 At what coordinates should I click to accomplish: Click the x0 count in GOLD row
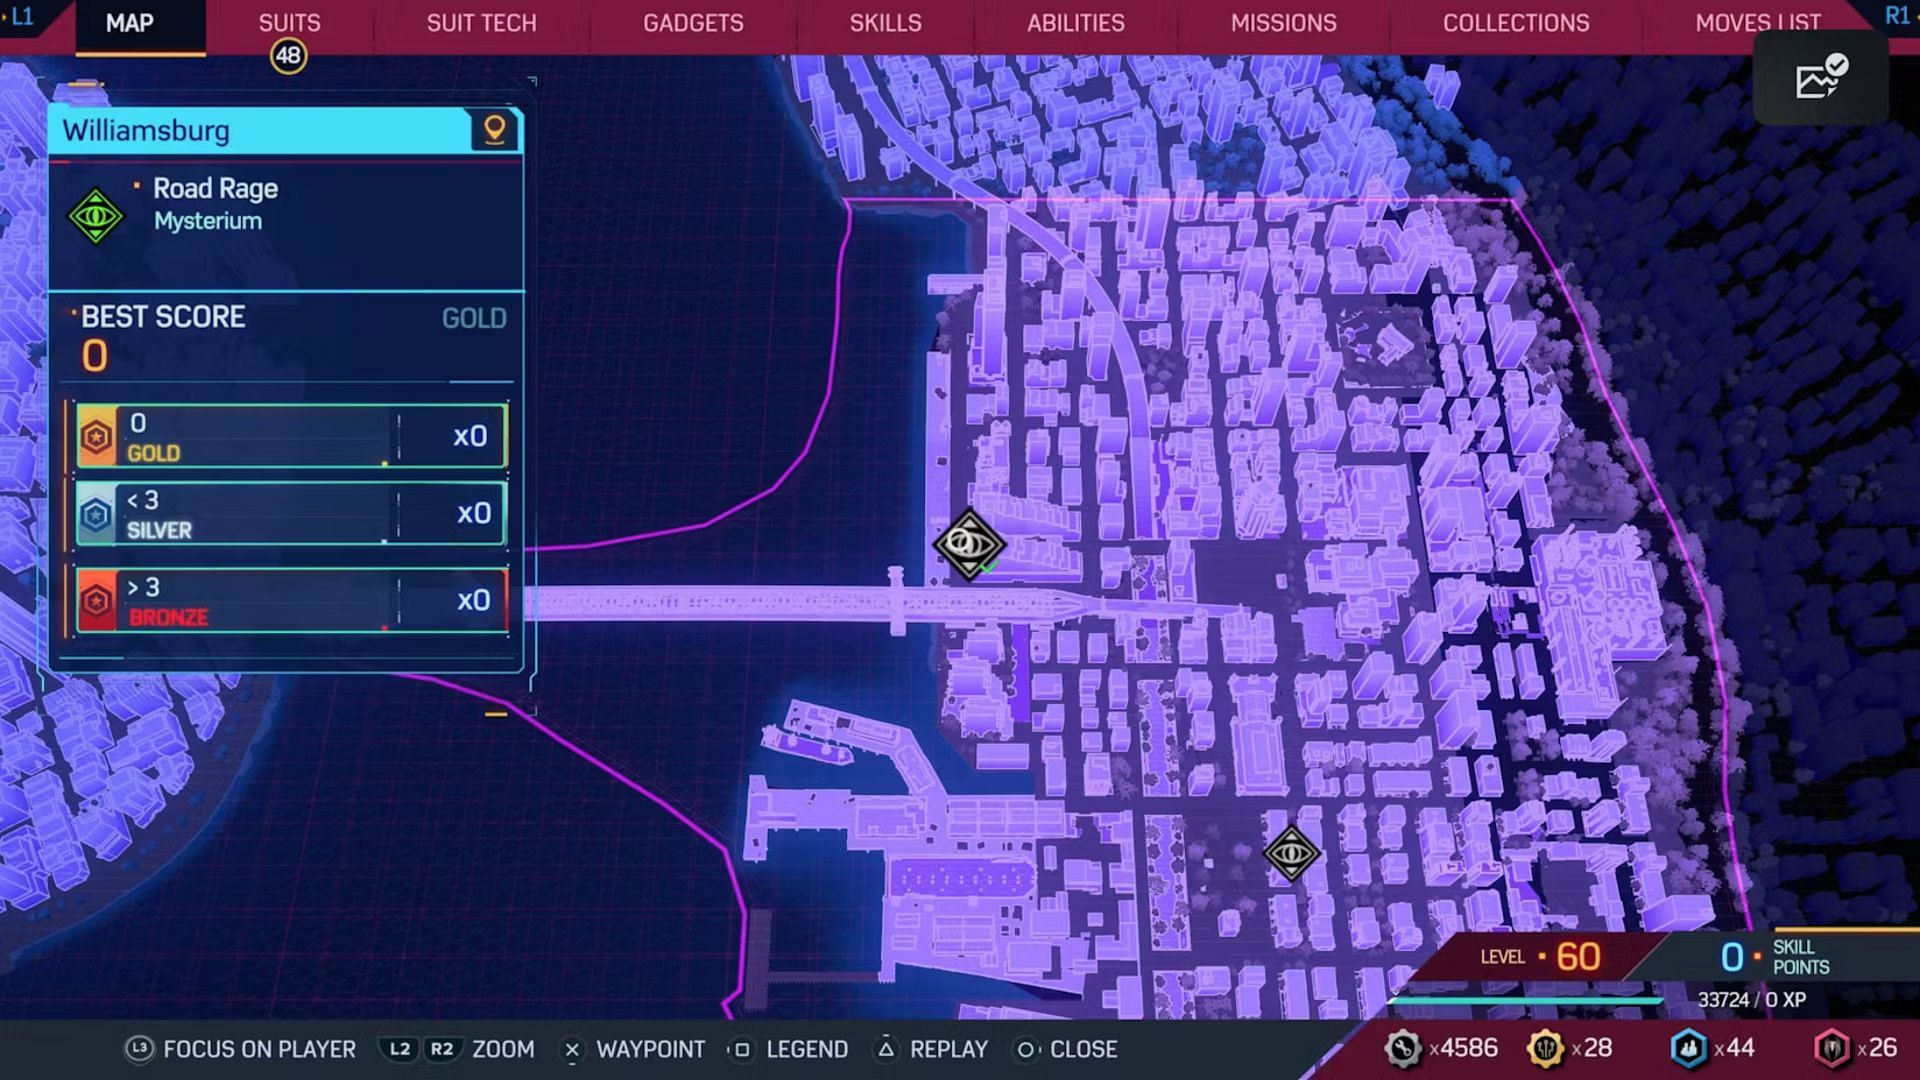tap(470, 436)
